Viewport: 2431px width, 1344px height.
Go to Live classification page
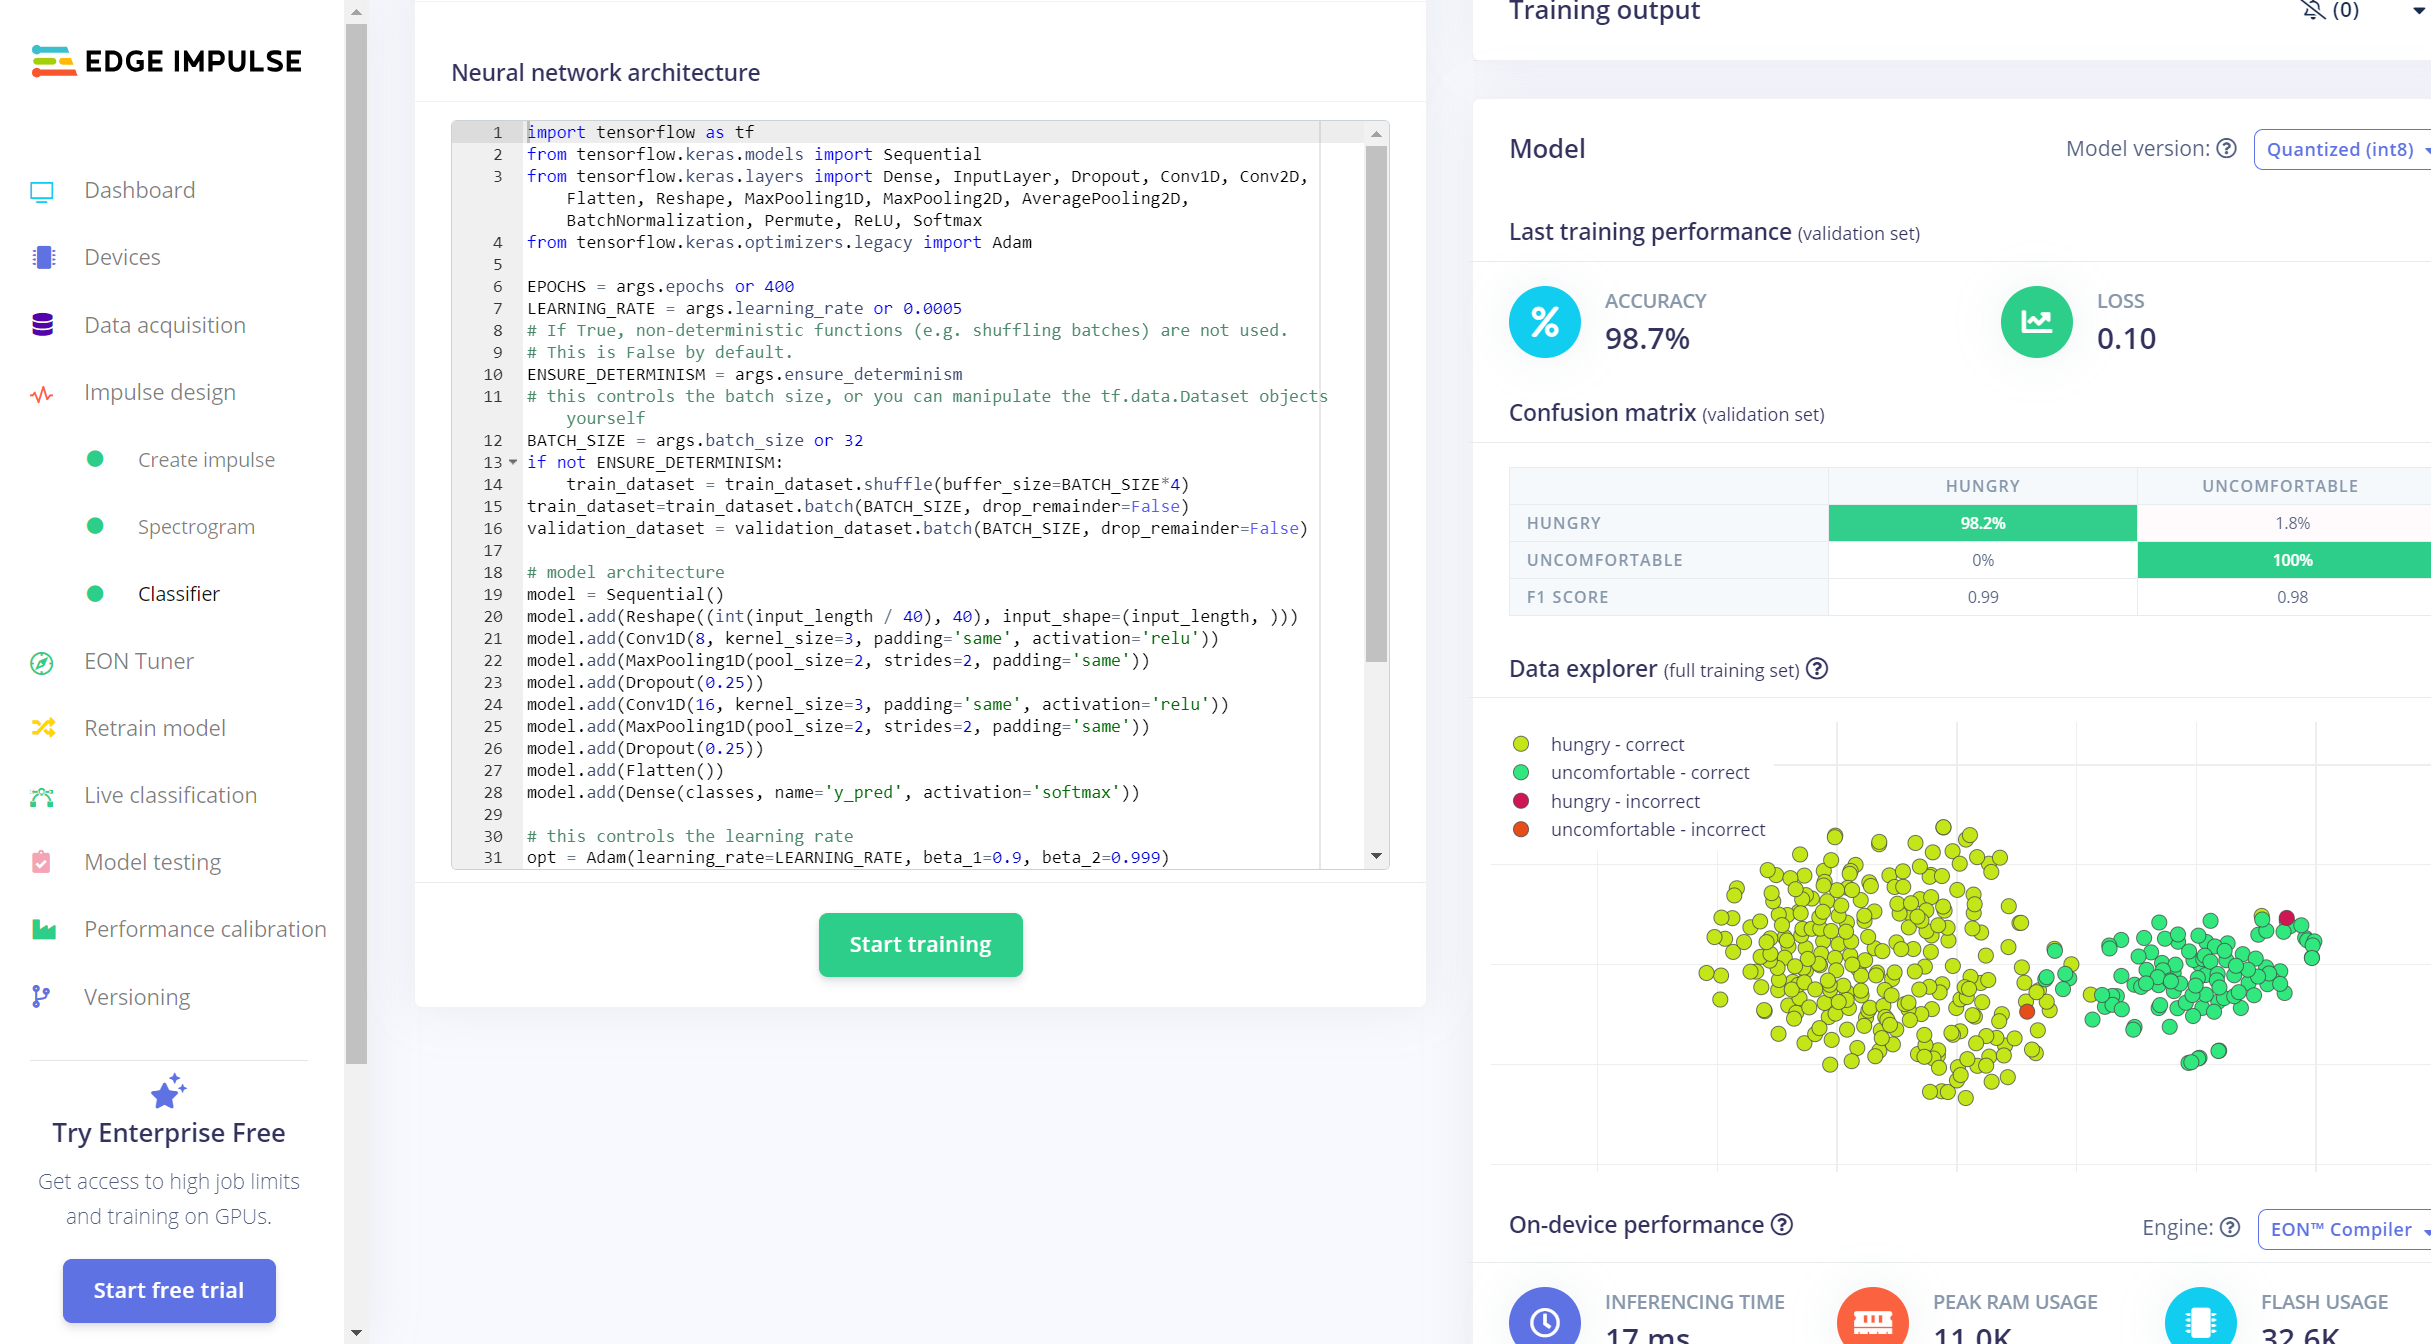pyautogui.click(x=170, y=795)
